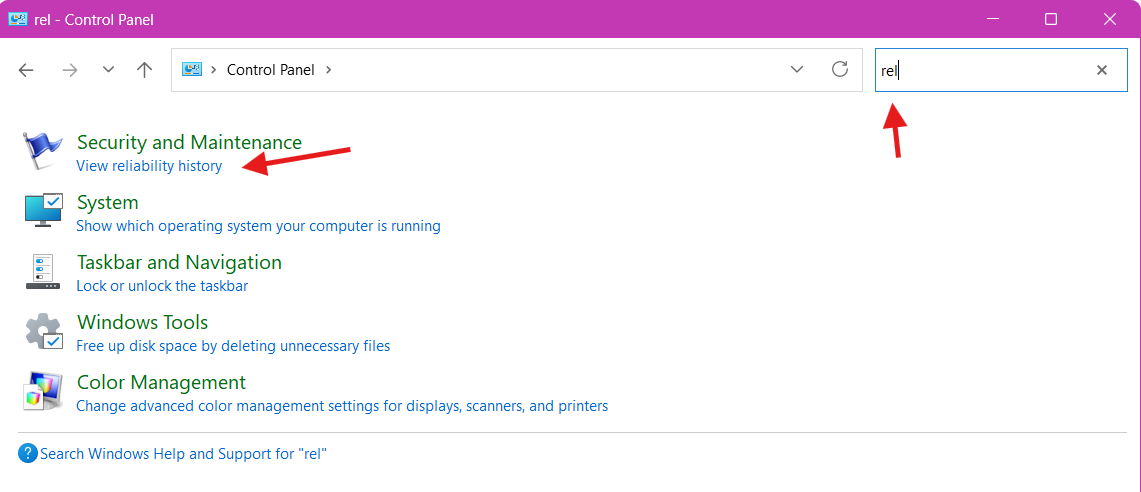Click the Taskbar and Navigation icon
The height and width of the screenshot is (492, 1141).
tap(44, 271)
